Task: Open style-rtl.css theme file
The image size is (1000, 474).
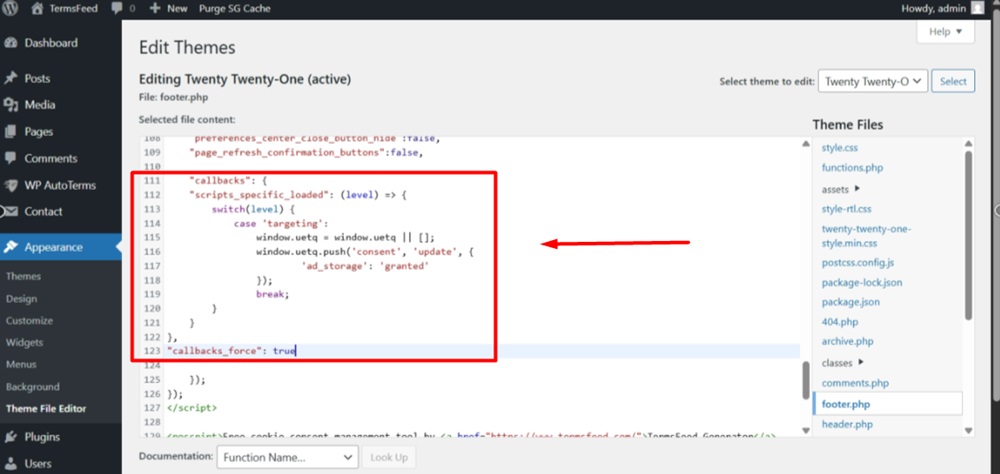Action: pos(846,209)
